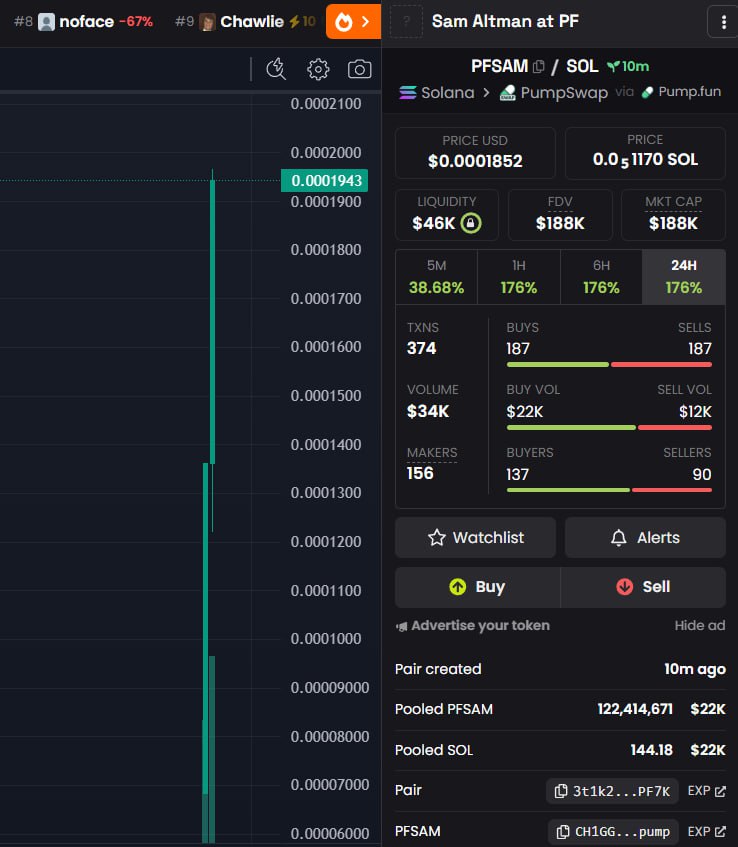Click the tall green candlestick
This screenshot has width=738, height=847.
pos(212,321)
